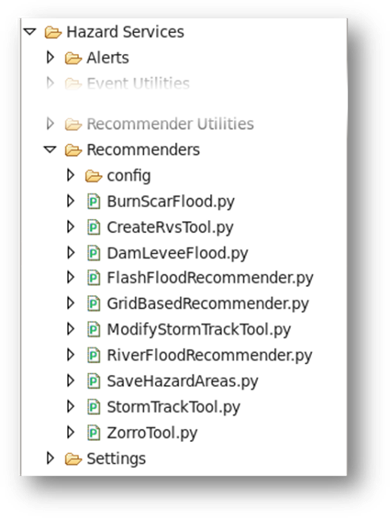Expand the Settings folder arrow
Image resolution: width=390 pixels, height=518 pixels.
(x=50, y=458)
